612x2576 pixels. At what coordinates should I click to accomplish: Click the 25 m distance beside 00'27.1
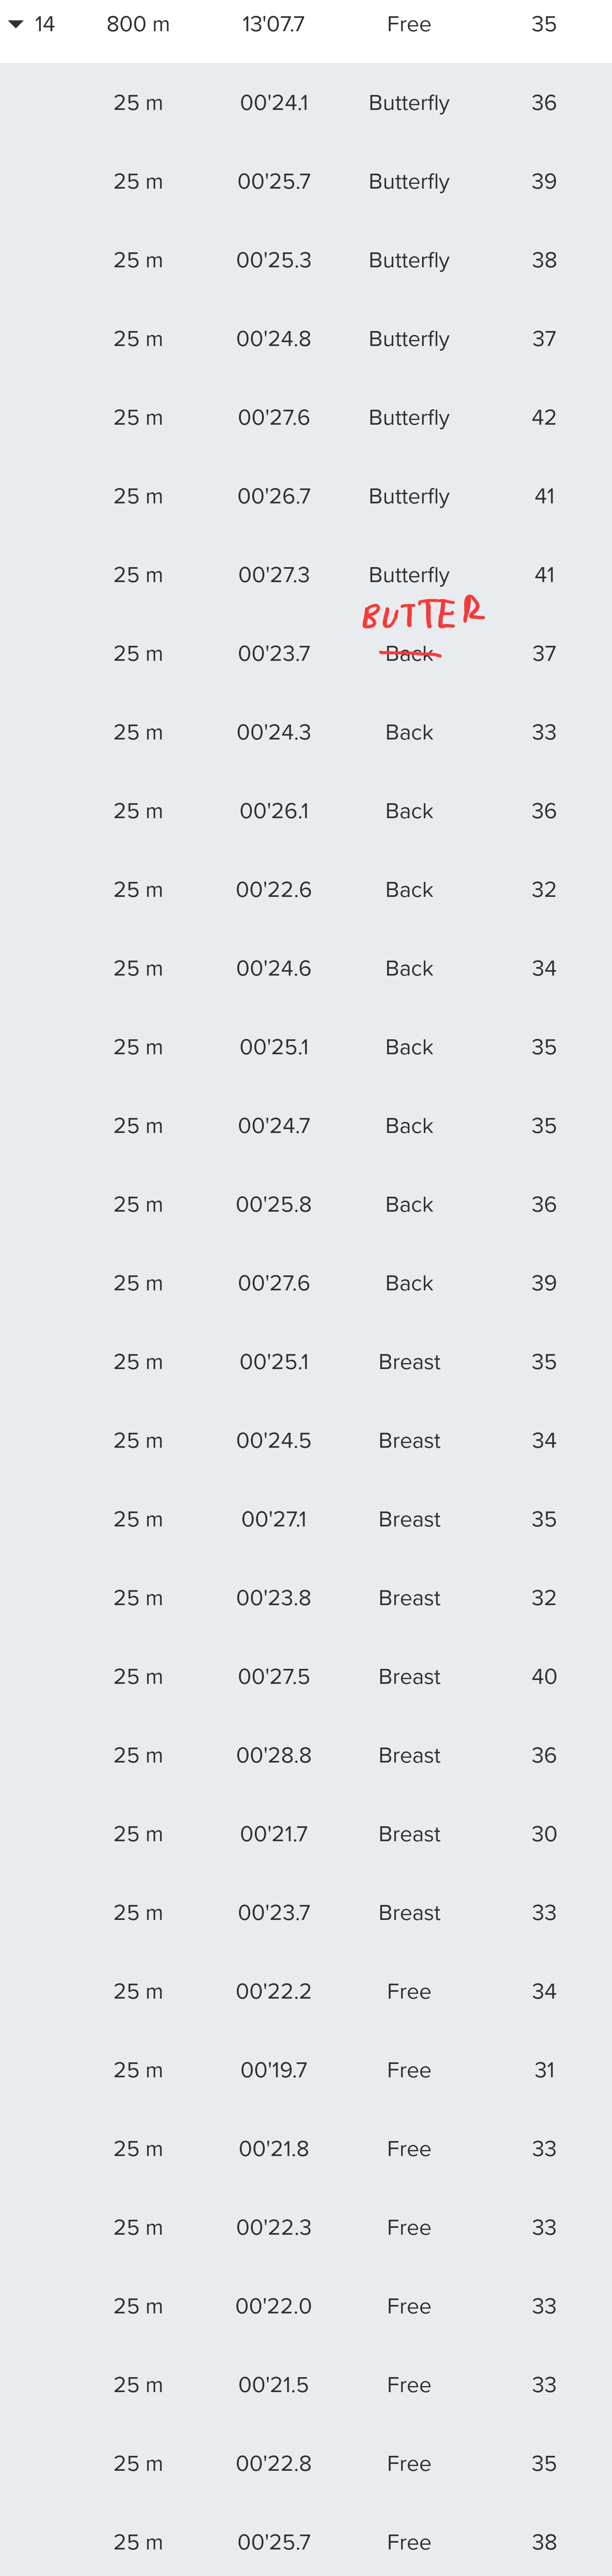pyautogui.click(x=138, y=1519)
